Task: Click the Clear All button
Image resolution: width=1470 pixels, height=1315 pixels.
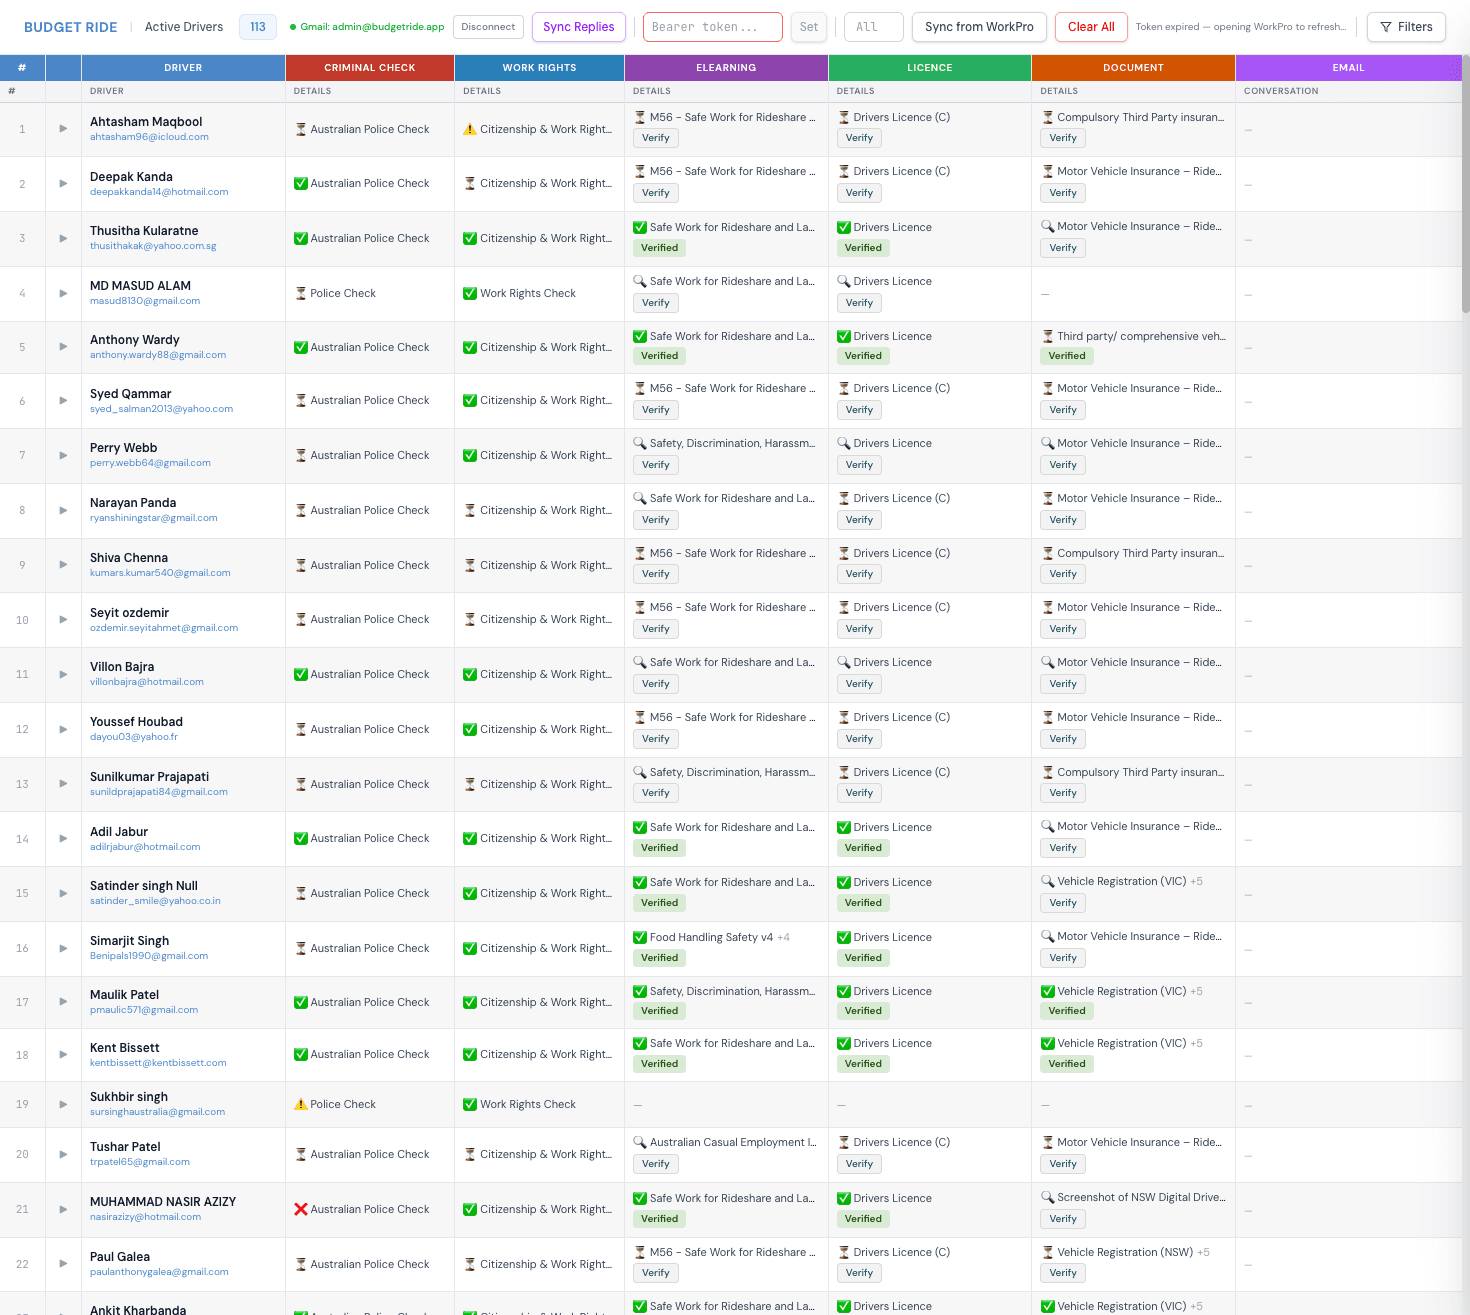Action: [1090, 27]
